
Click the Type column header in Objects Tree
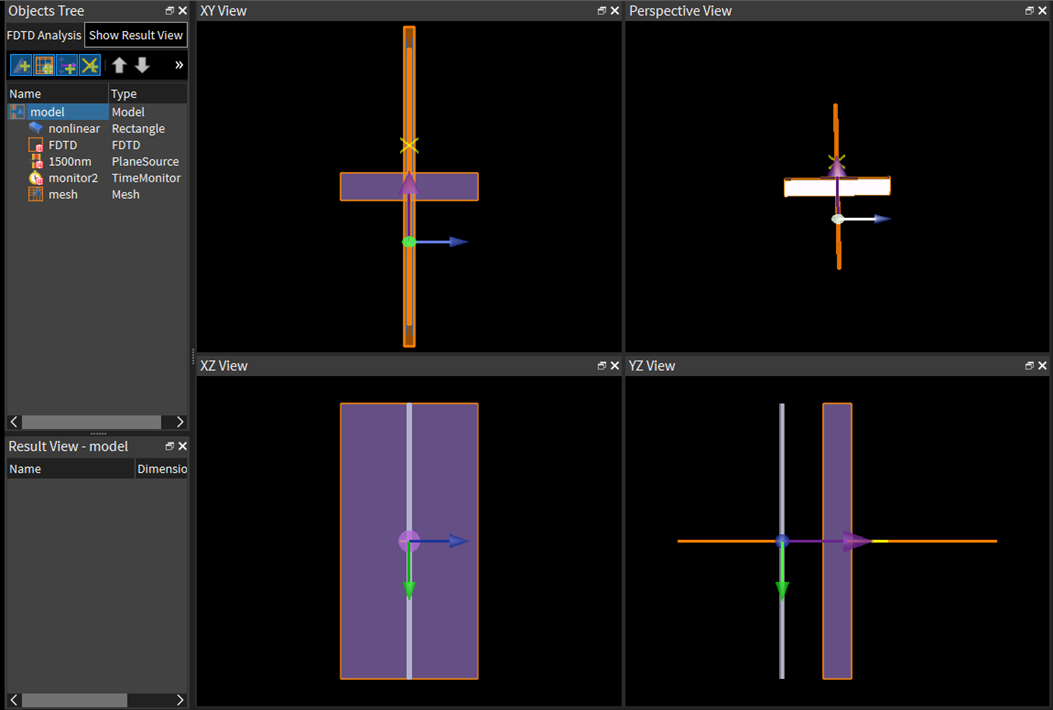(x=148, y=94)
